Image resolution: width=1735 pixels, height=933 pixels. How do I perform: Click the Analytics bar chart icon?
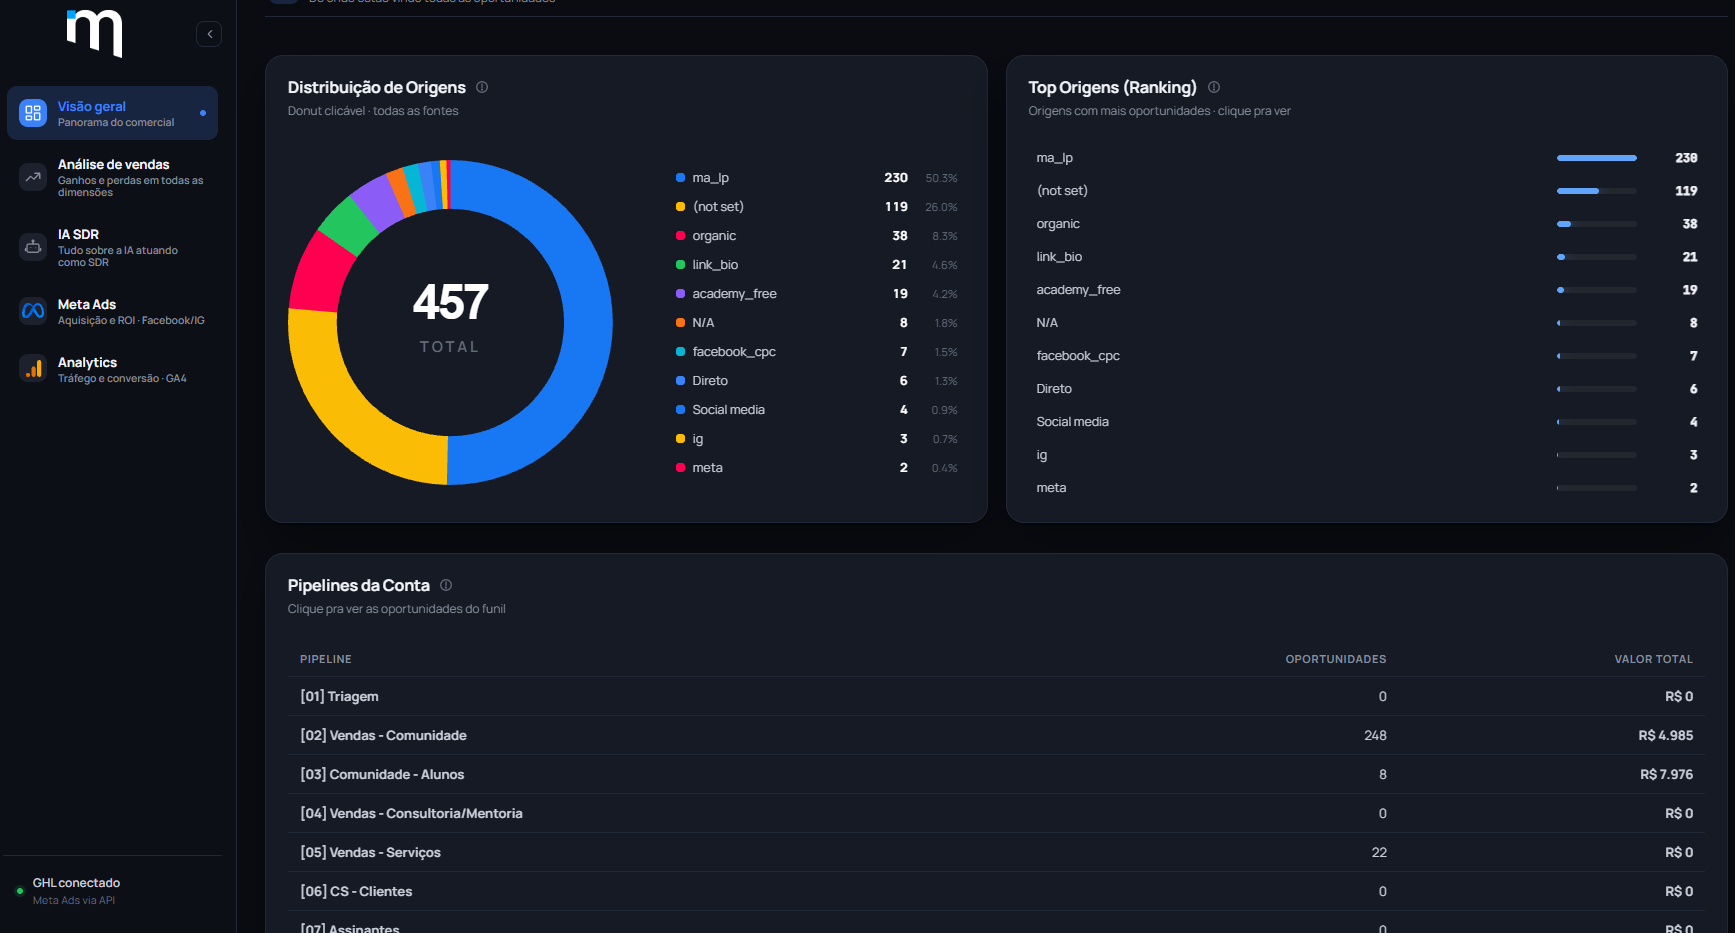point(33,369)
